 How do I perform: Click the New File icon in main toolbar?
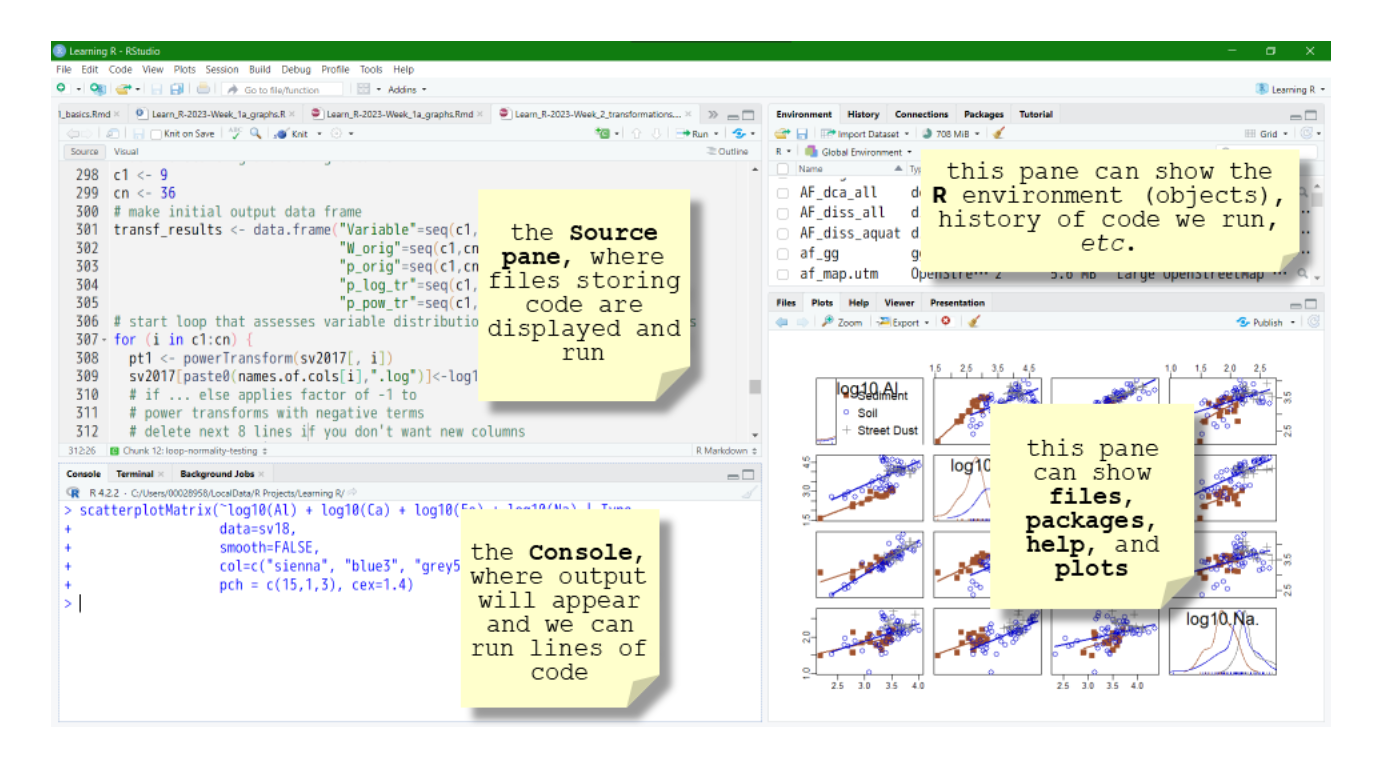point(61,89)
